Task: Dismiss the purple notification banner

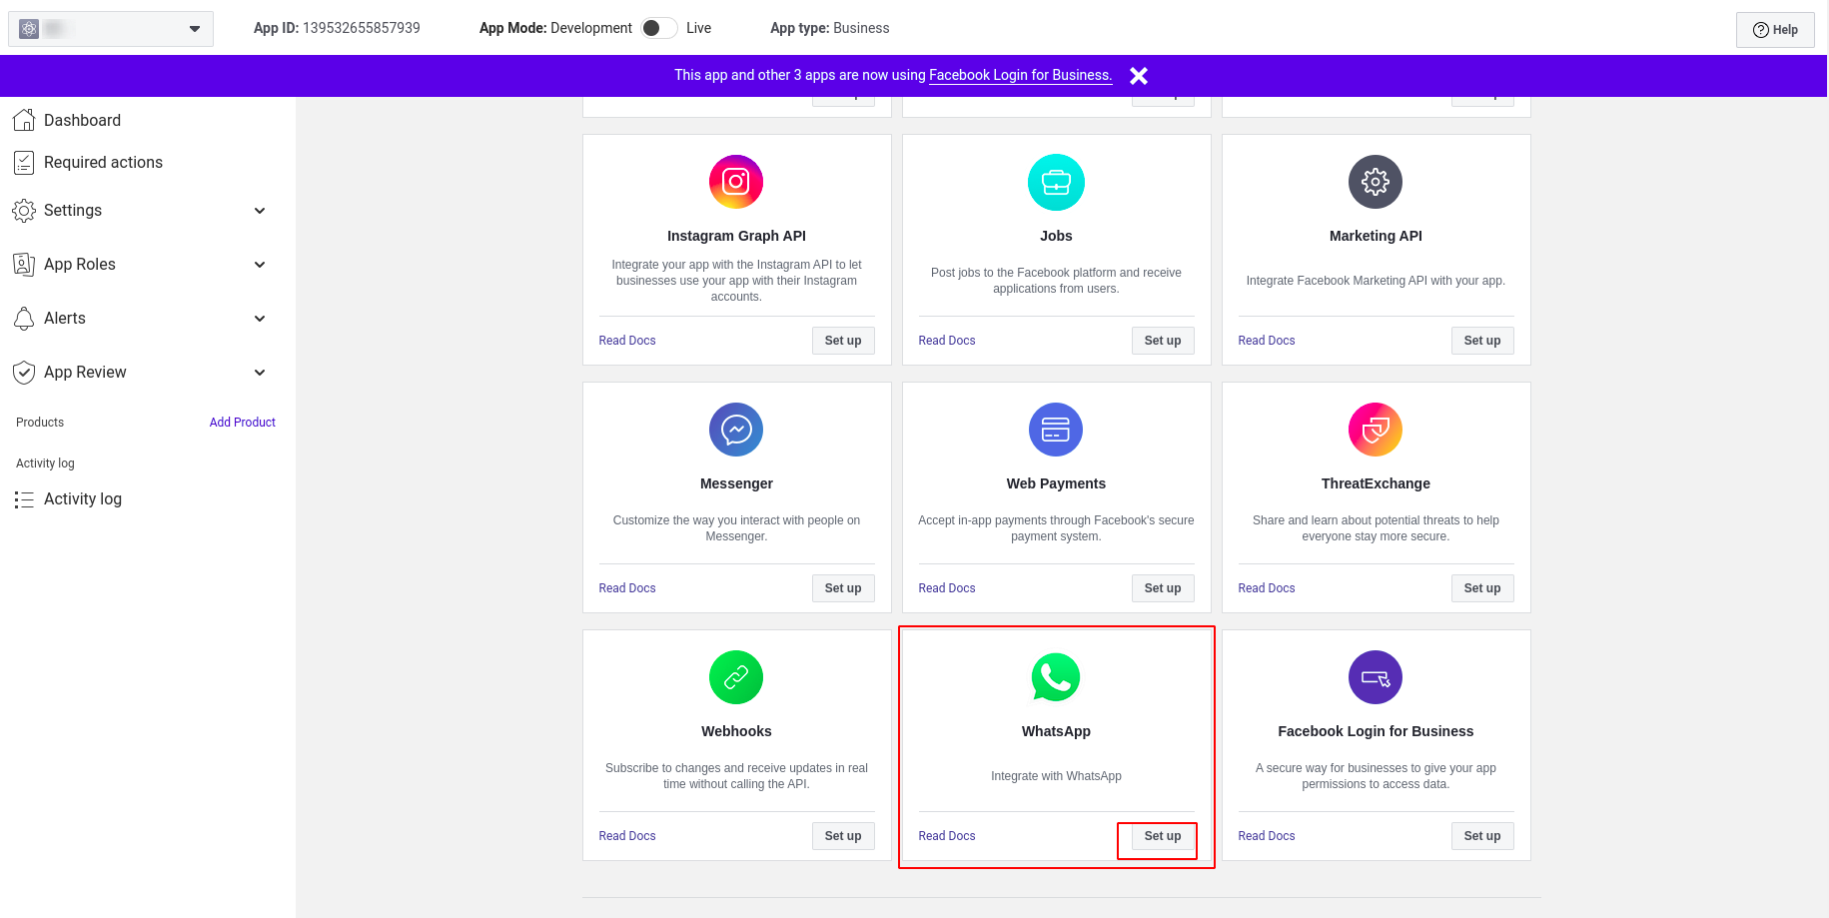Action: click(x=1138, y=76)
